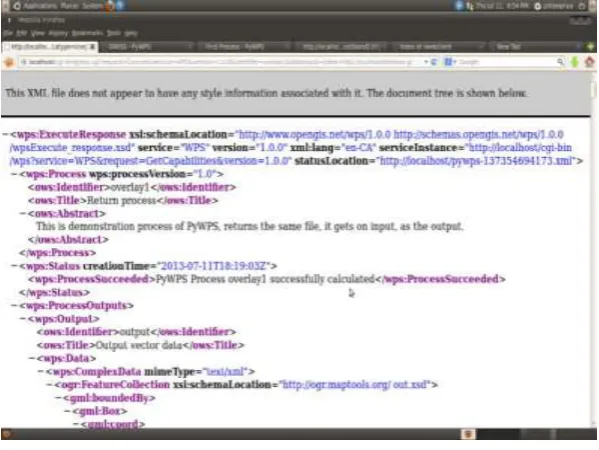Click the power icon in top panel
The height and width of the screenshot is (450, 599).
point(583,6)
